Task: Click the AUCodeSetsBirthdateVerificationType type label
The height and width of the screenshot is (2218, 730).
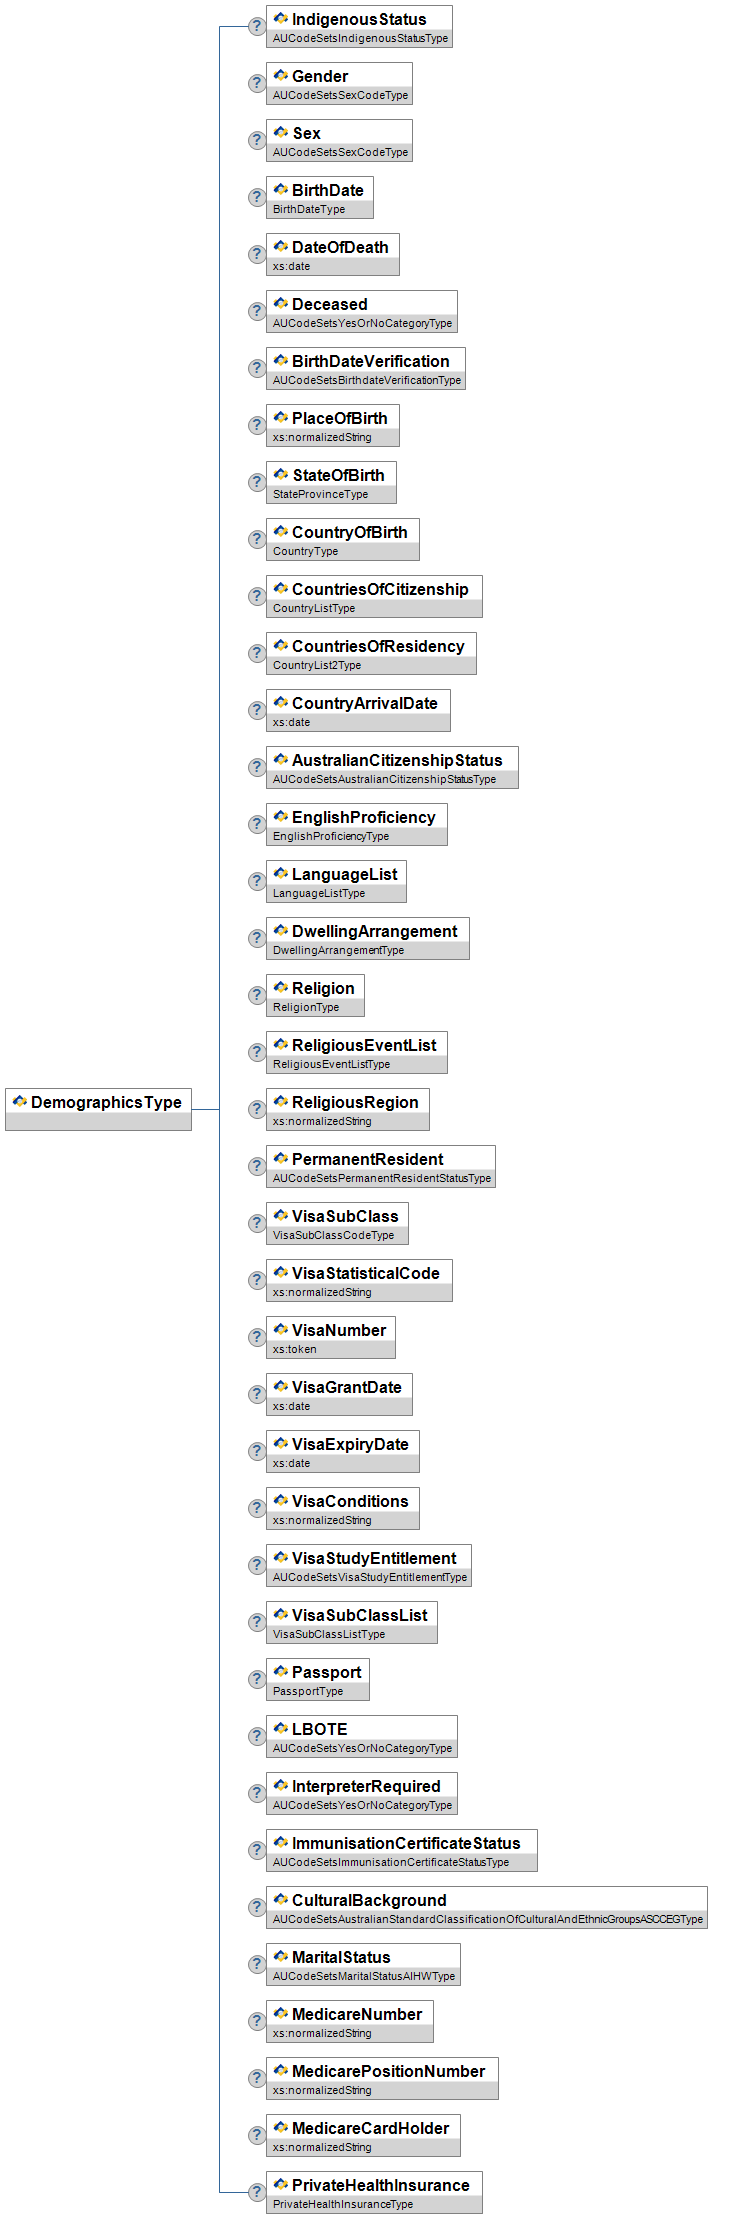Action: tap(367, 381)
